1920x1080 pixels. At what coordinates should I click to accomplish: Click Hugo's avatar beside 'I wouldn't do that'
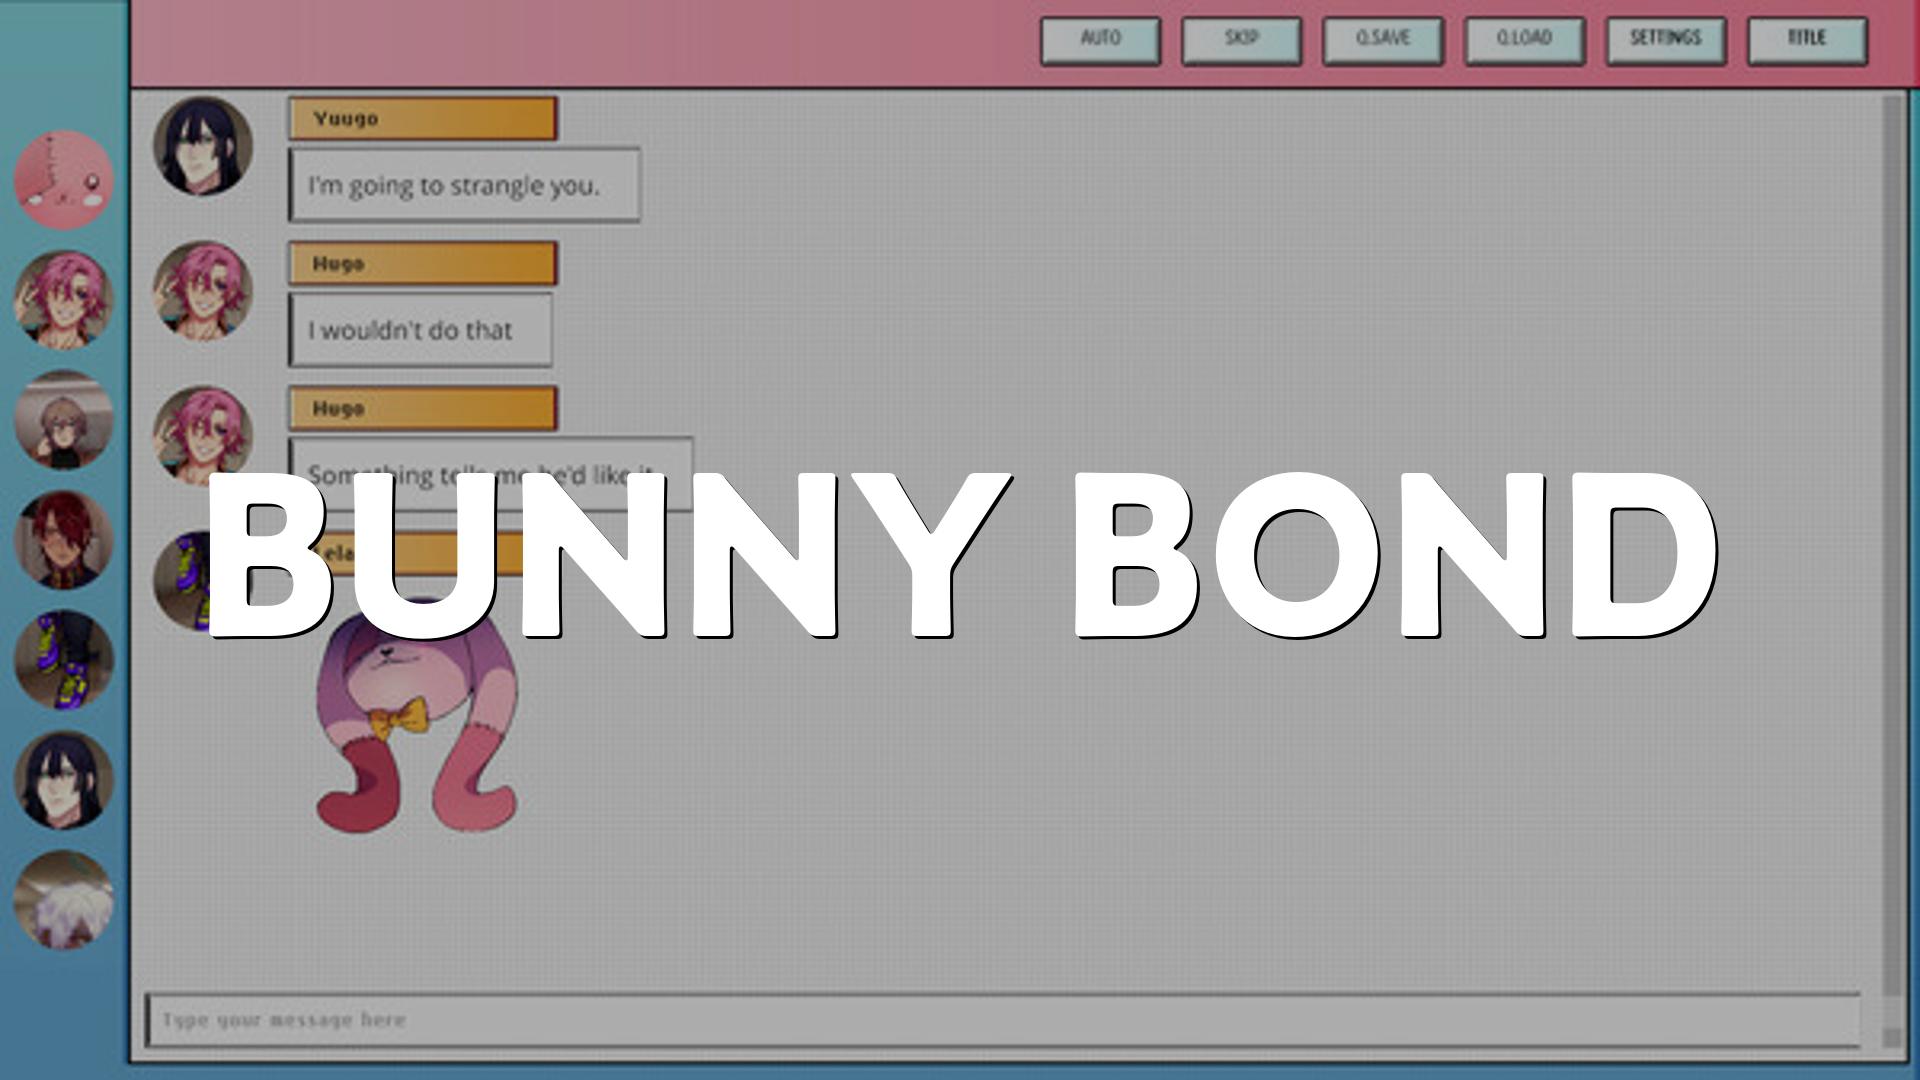tap(203, 291)
